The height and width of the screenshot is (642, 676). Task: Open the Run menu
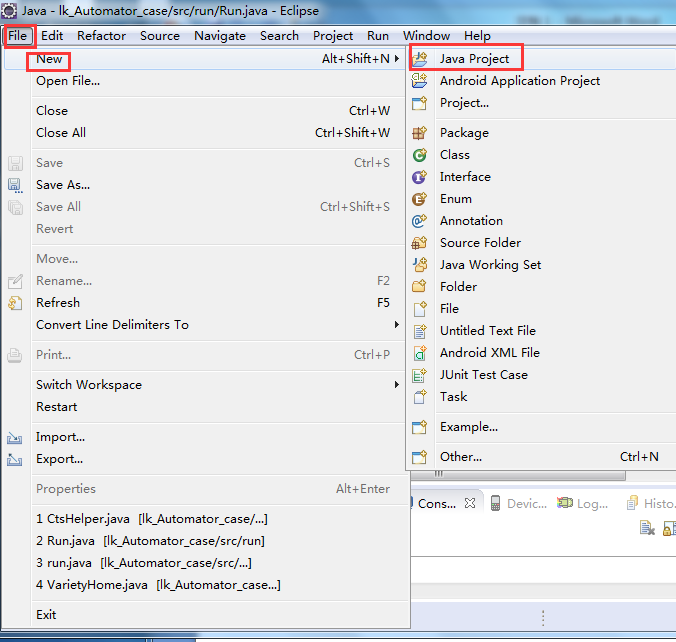point(378,36)
